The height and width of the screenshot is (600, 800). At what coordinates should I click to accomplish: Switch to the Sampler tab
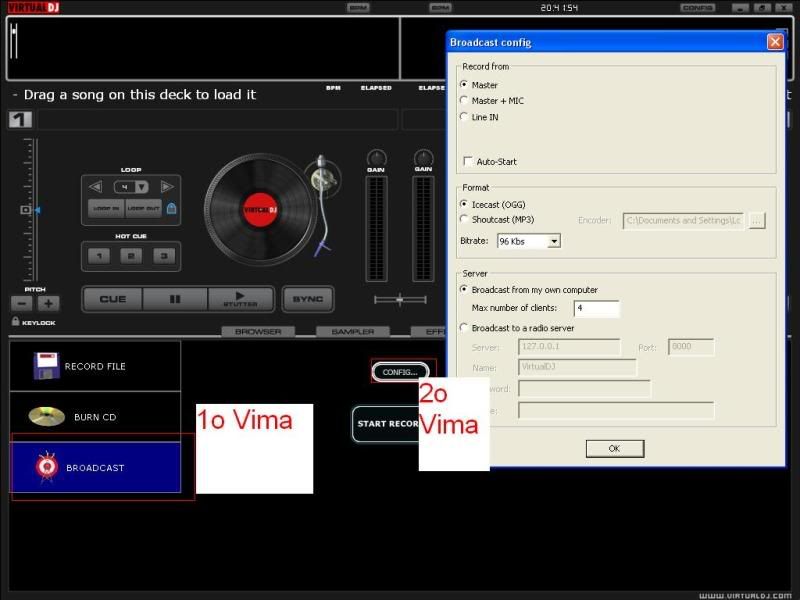353,331
